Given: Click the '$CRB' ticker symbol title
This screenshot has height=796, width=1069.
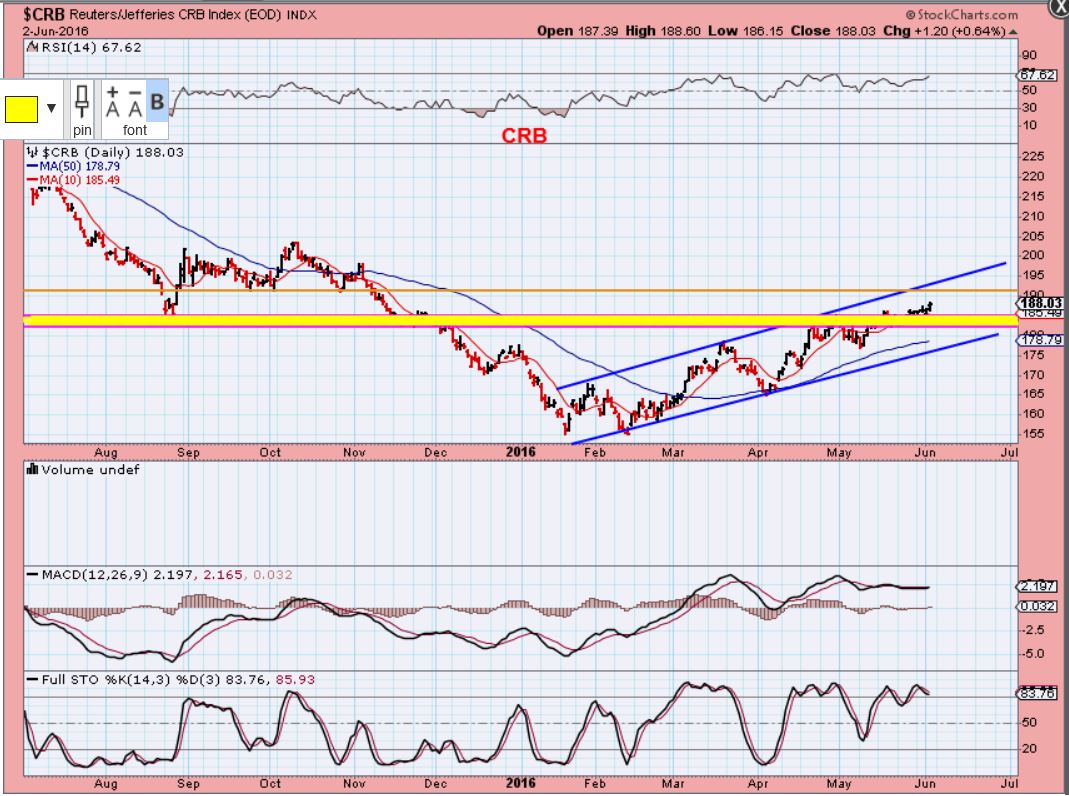Looking at the screenshot, I should [x=44, y=14].
